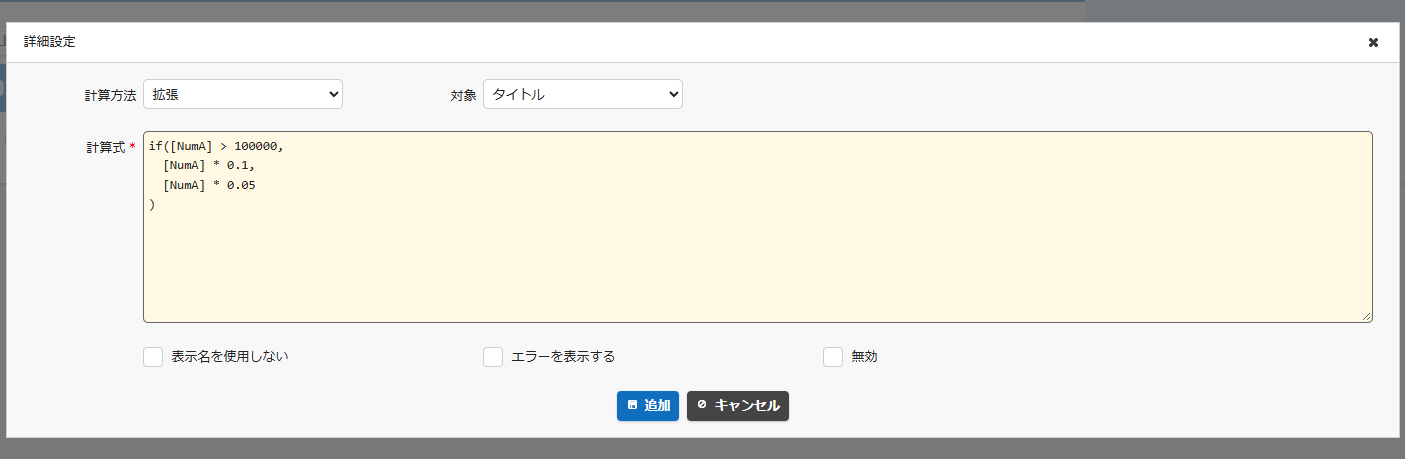The width and height of the screenshot is (1405, 459).
Task: Click the formula line "[NumA] * 0.05"
Action: point(209,185)
